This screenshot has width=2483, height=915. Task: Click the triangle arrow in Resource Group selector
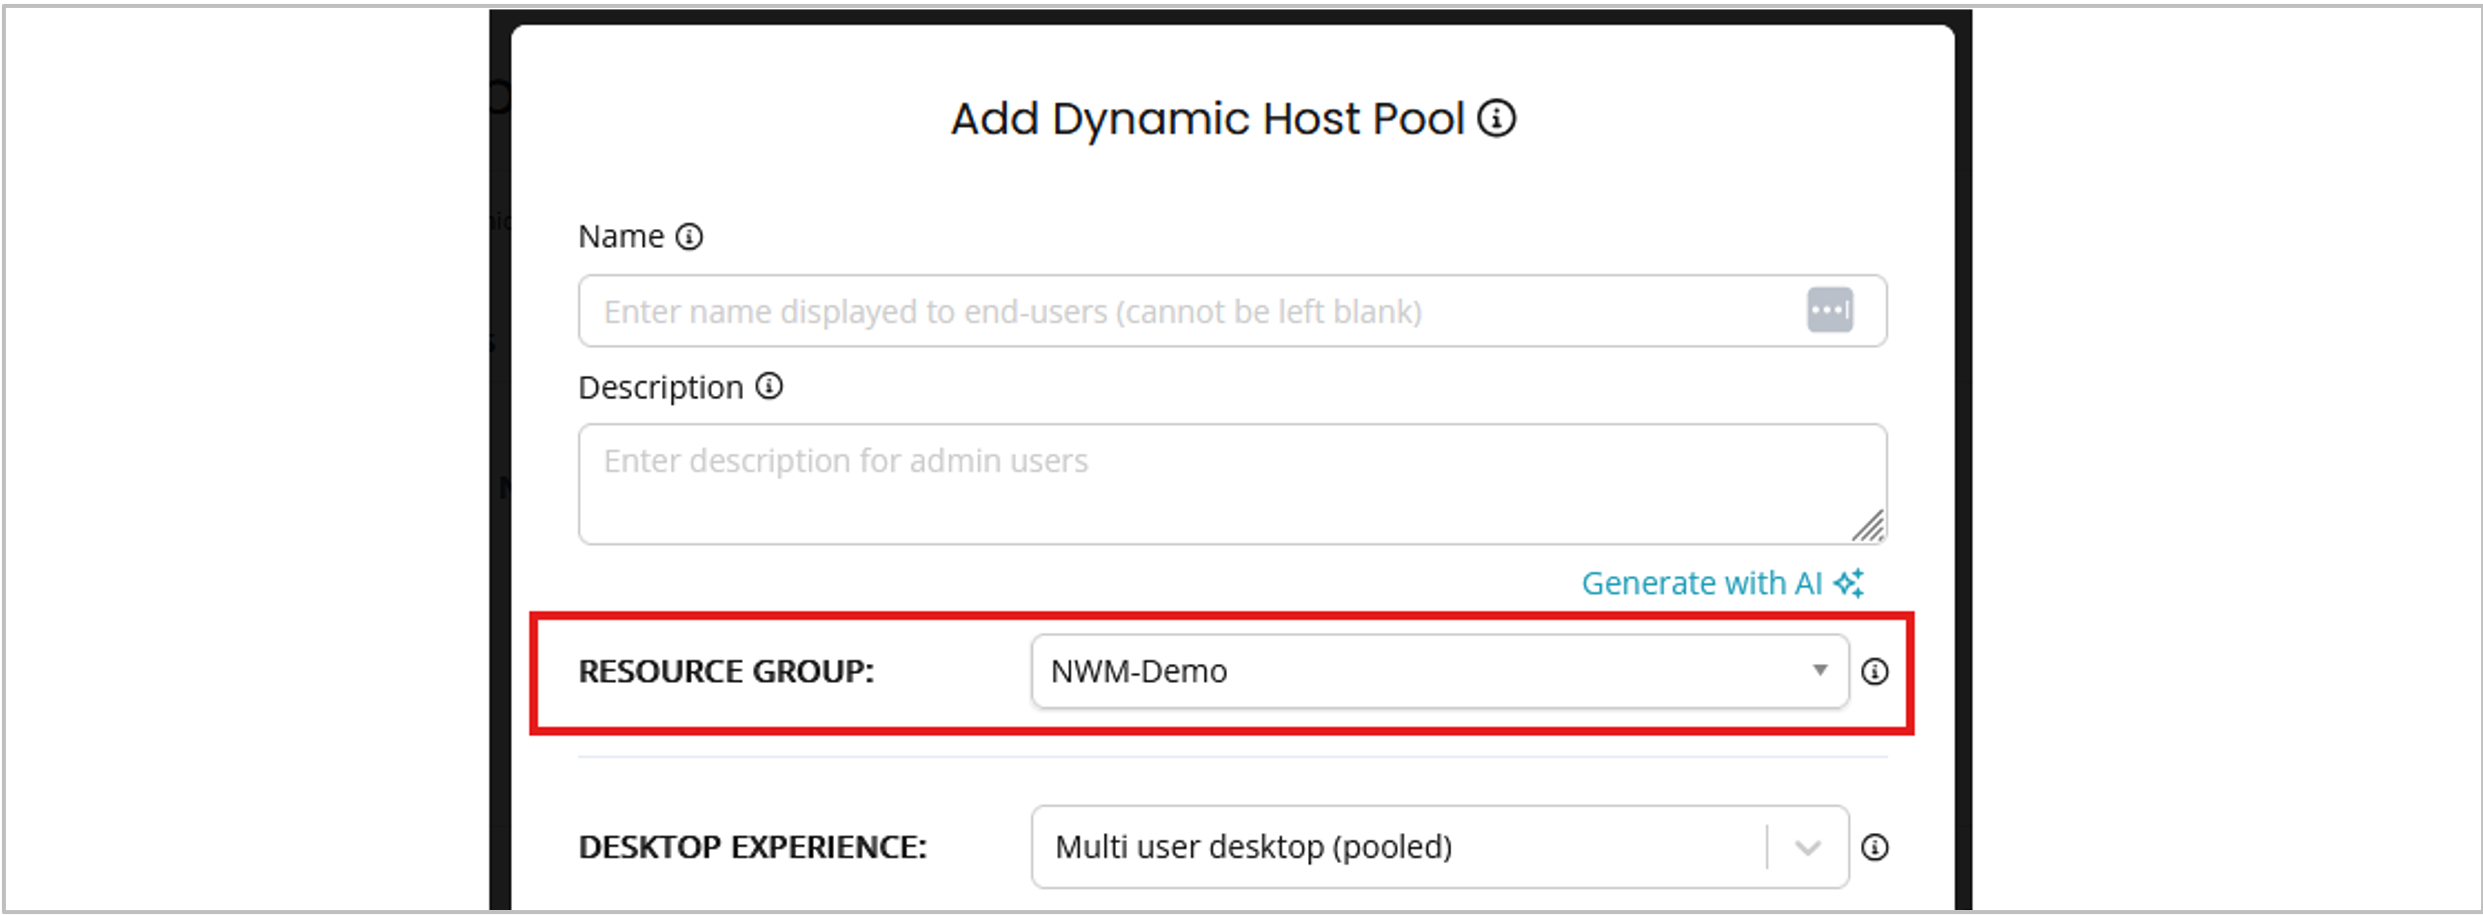[1820, 671]
